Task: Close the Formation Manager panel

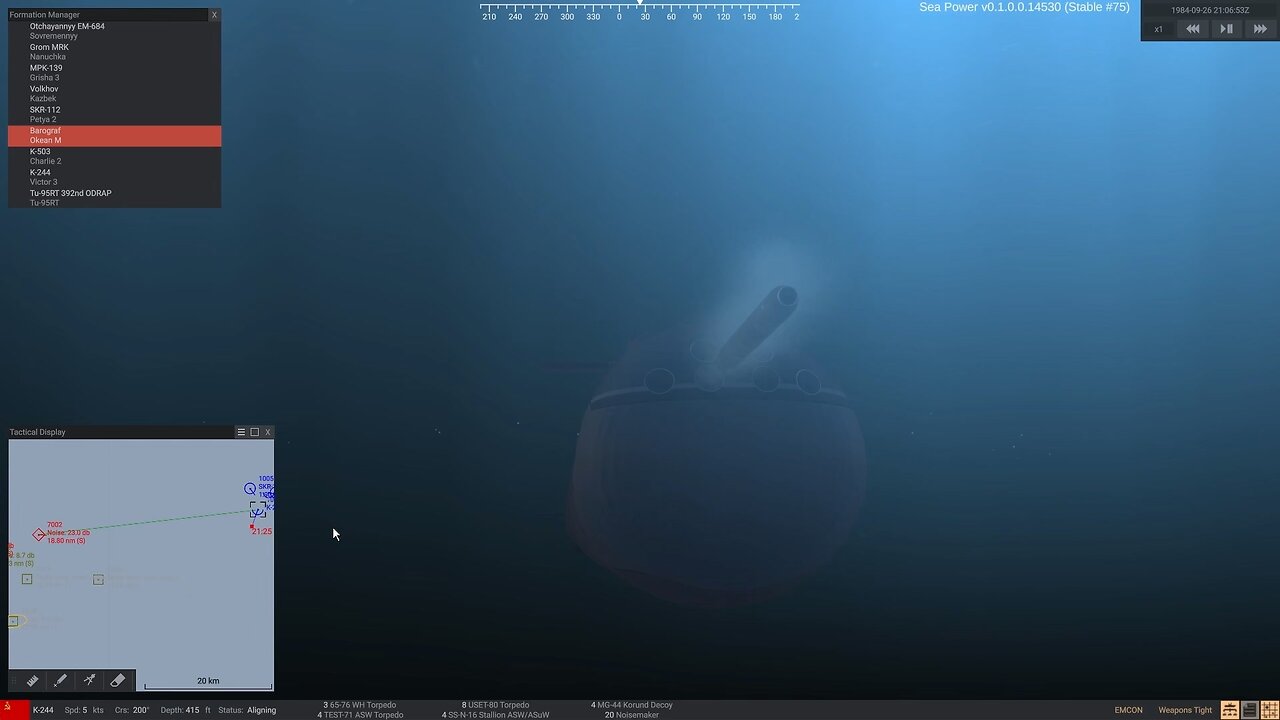Action: [214, 15]
